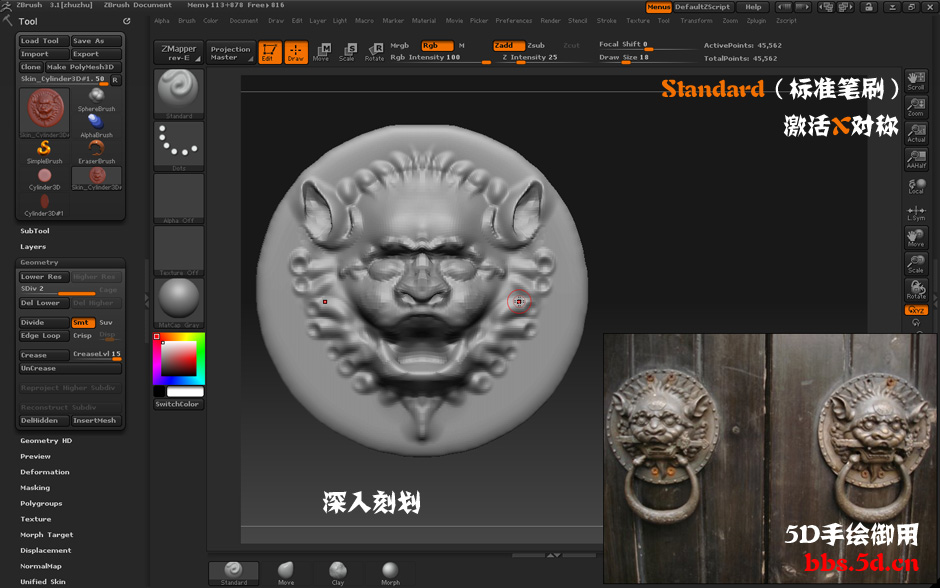The width and height of the screenshot is (940, 588).
Task: Expand the Deformation section
Action: (x=45, y=472)
